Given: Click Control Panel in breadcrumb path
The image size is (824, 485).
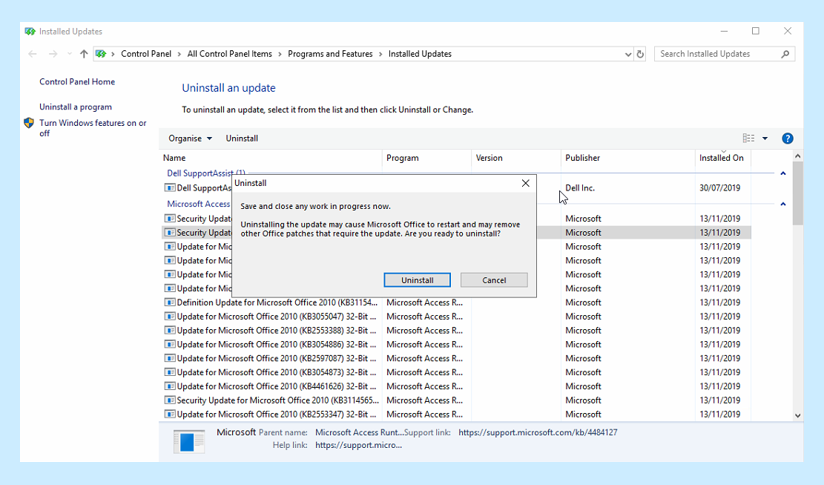Looking at the screenshot, I should (x=146, y=54).
